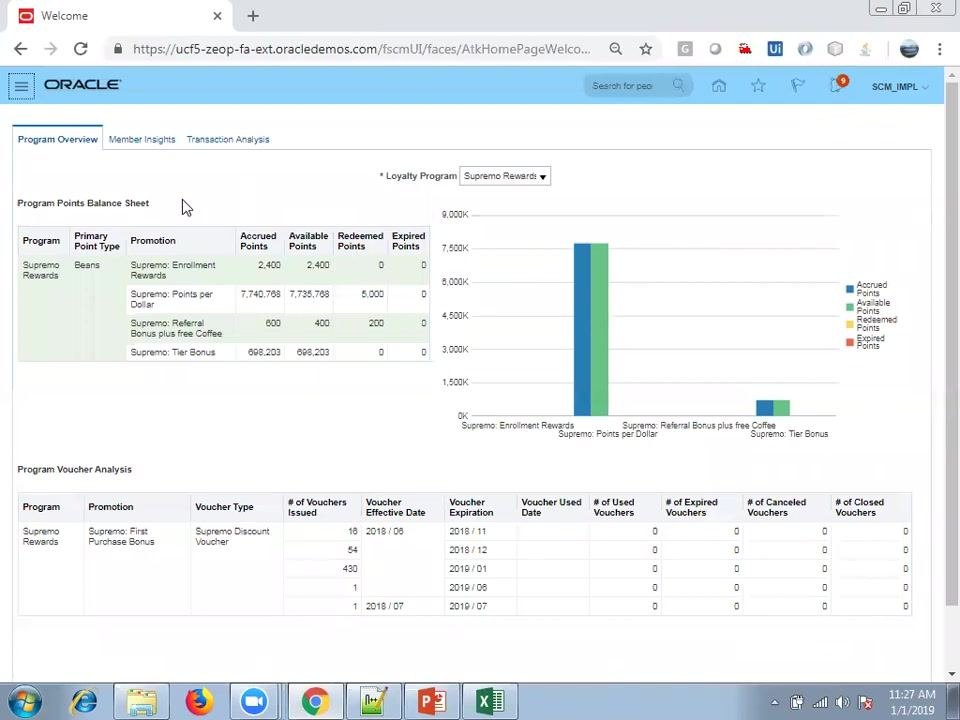Open Chrome three-dot menu
Viewport: 960px width, 720px height.
tap(940, 49)
